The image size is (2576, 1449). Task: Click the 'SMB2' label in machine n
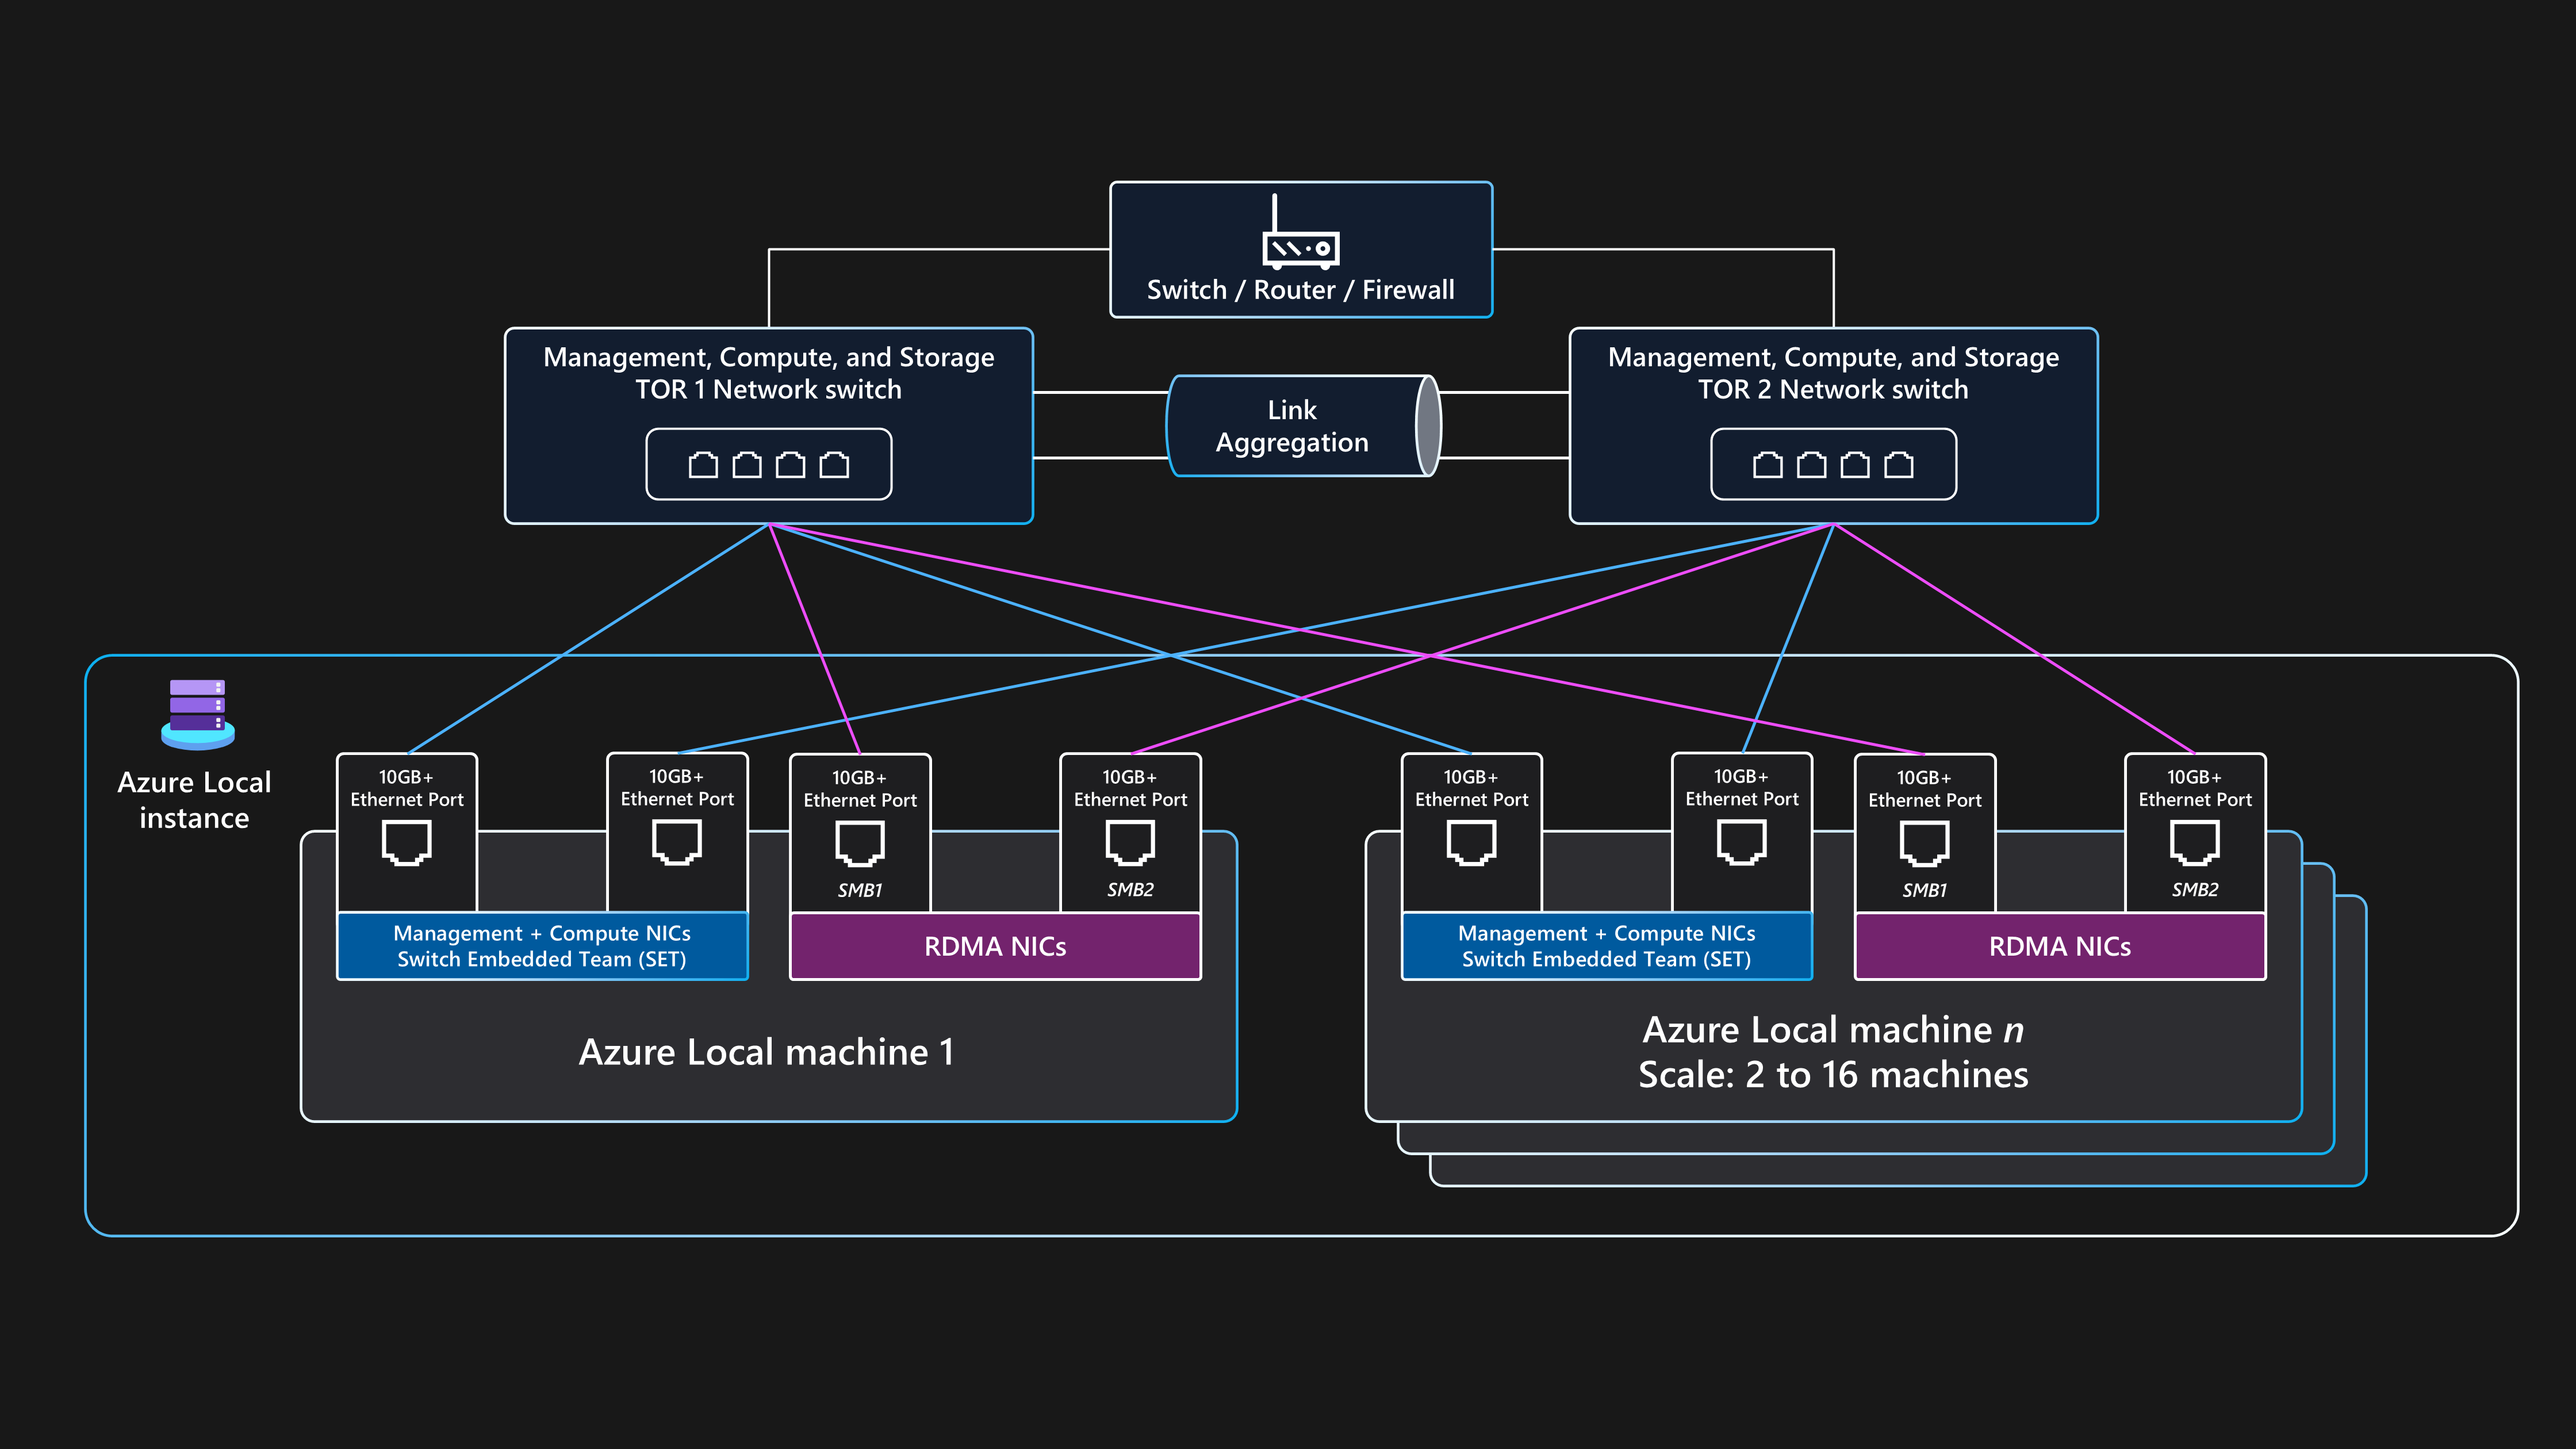click(2195, 889)
